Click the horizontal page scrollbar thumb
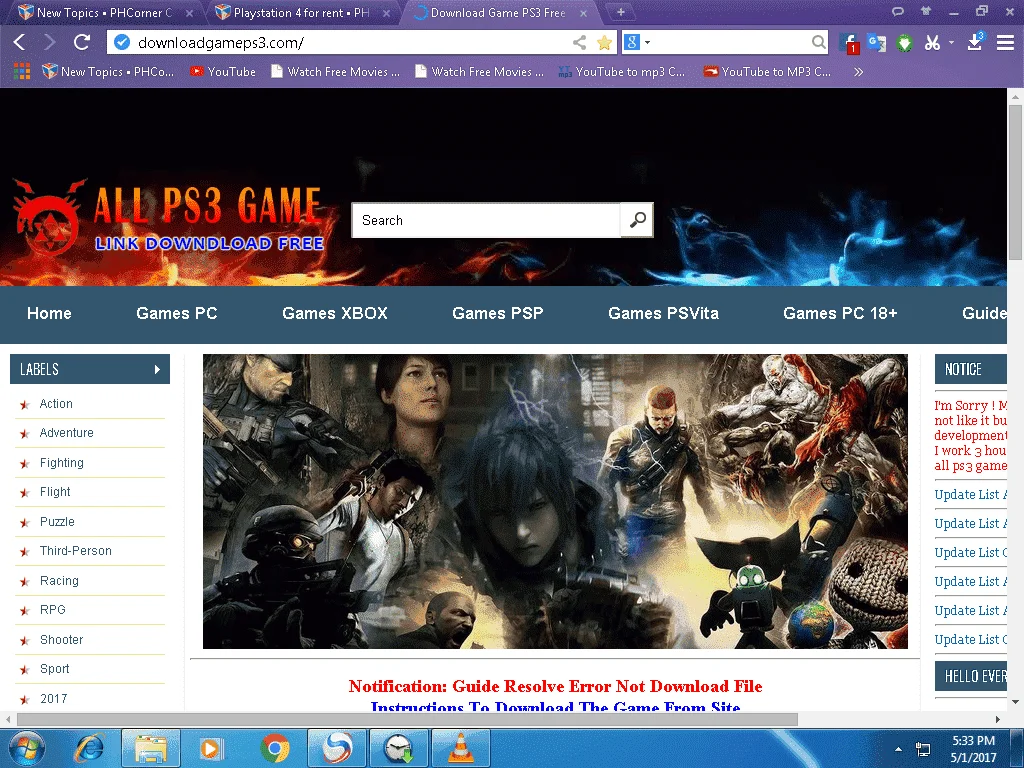 tap(407, 719)
